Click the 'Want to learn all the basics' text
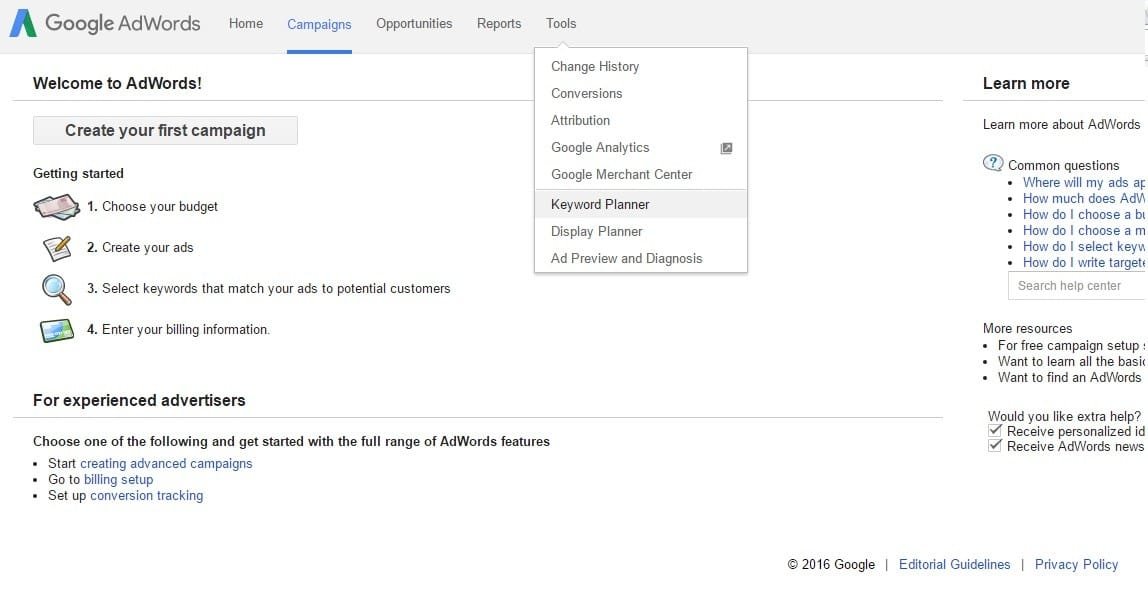The image size is (1148, 608). (x=1072, y=362)
